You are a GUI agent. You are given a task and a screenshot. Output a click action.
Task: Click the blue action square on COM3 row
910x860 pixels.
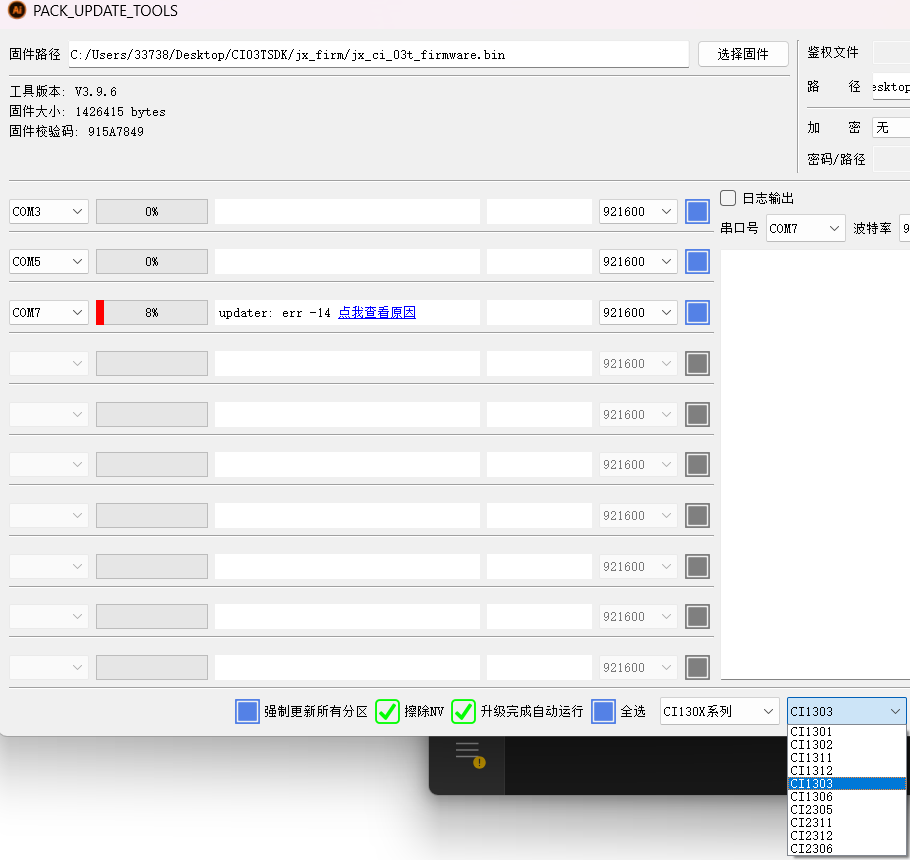click(x=697, y=211)
